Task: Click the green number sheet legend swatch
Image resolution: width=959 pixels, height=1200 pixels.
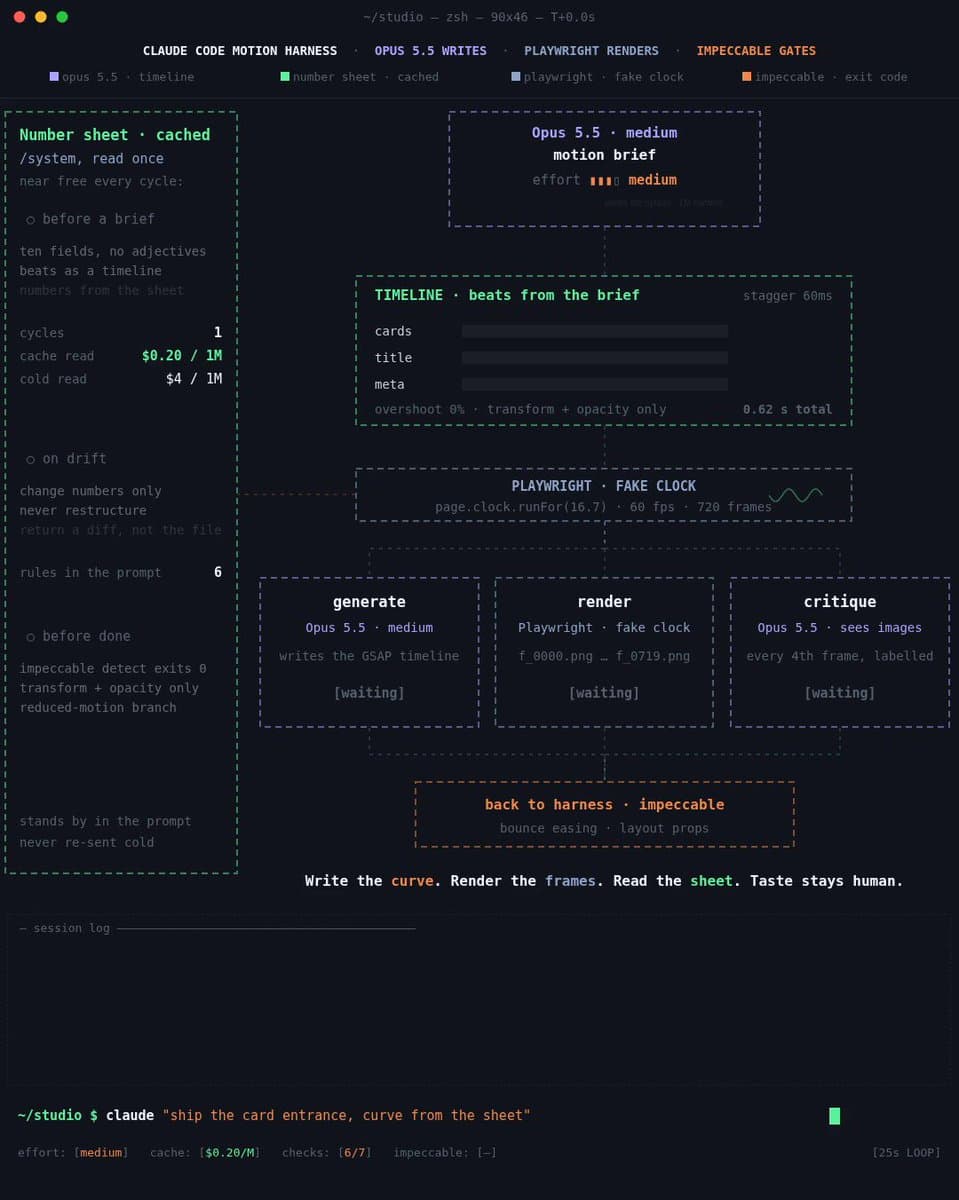Action: pos(285,76)
